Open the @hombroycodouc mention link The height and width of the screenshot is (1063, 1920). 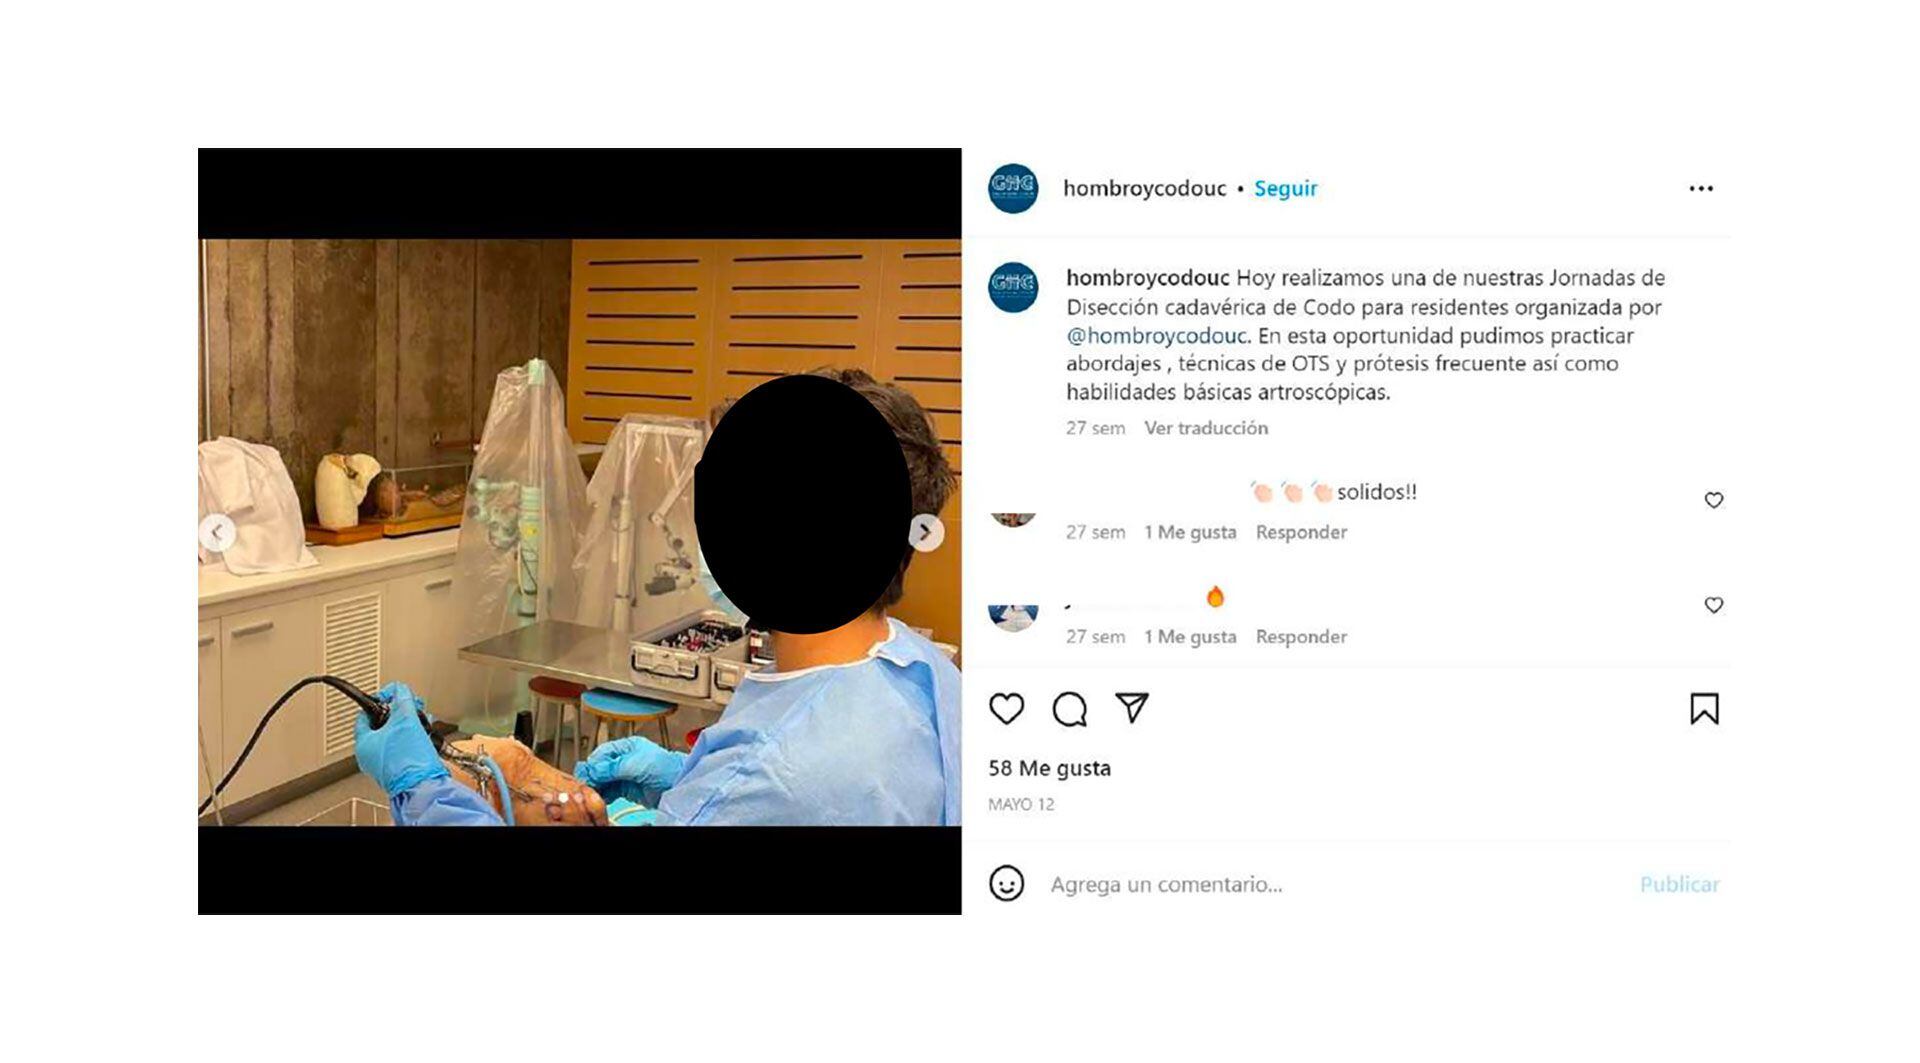[1157, 335]
